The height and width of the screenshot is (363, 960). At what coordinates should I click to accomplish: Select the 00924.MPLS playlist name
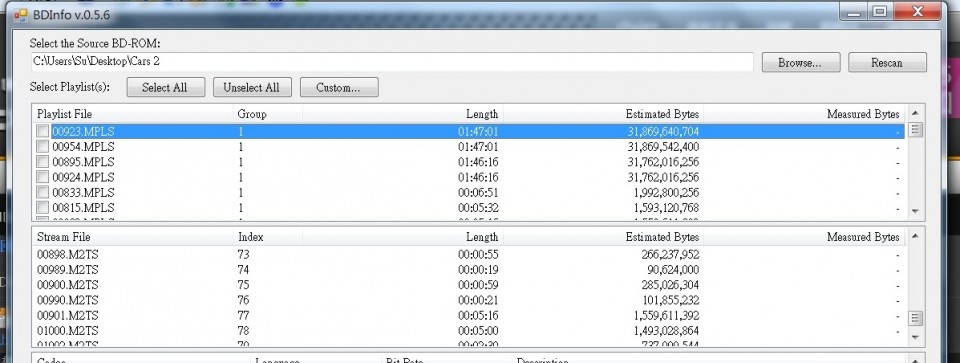pos(83,178)
